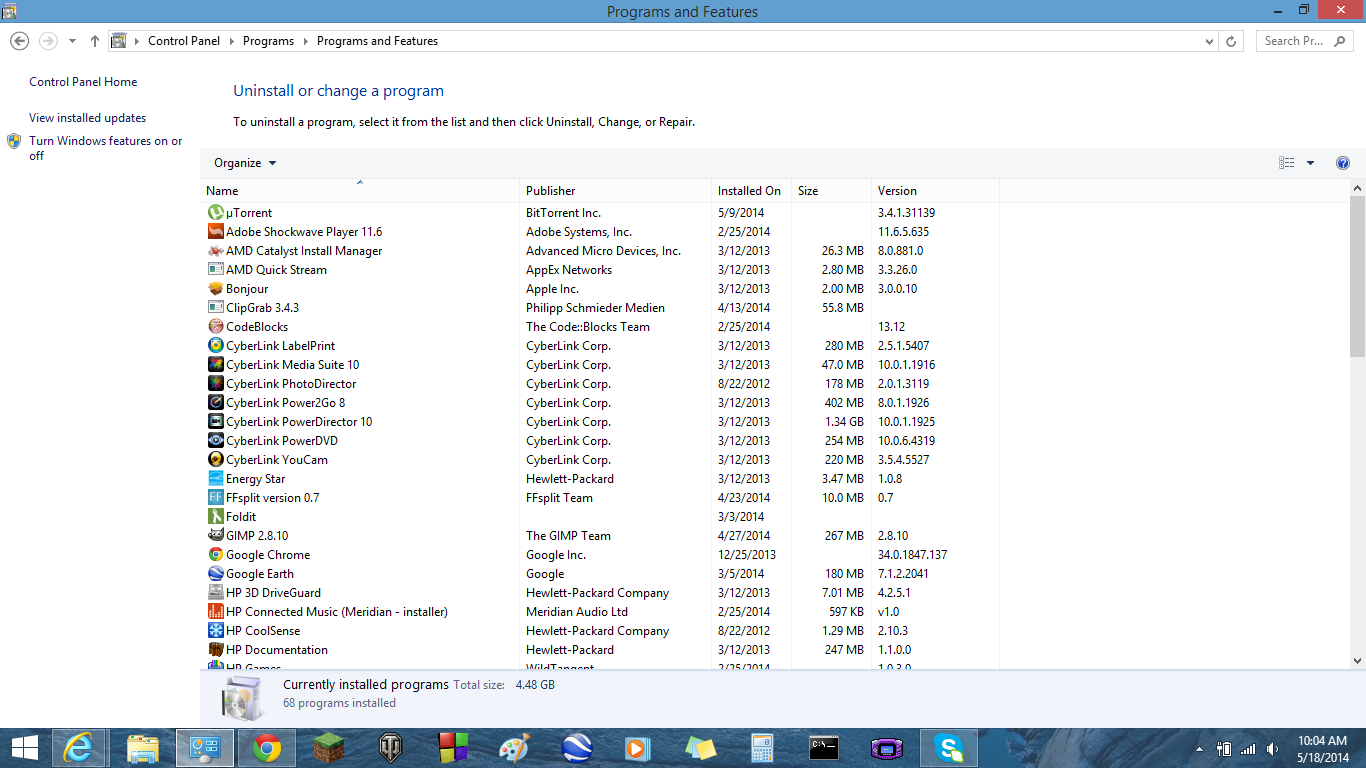The width and height of the screenshot is (1366, 768).
Task: Click the scroll down arrow of the list
Action: 1357,661
